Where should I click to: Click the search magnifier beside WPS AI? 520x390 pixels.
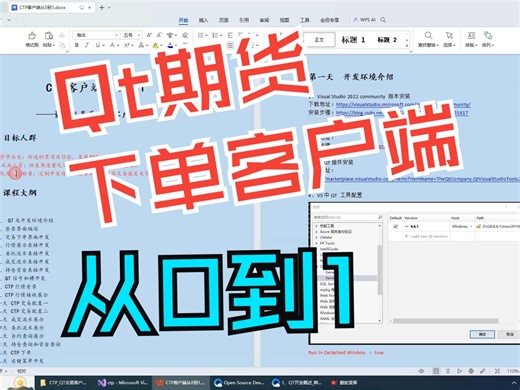[x=383, y=20]
